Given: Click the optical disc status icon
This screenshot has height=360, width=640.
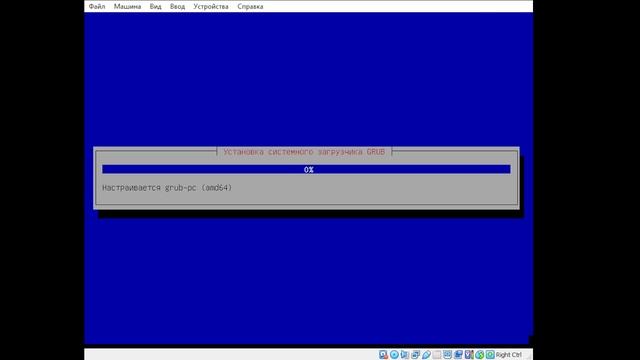Looking at the screenshot, I should click(x=394, y=355).
